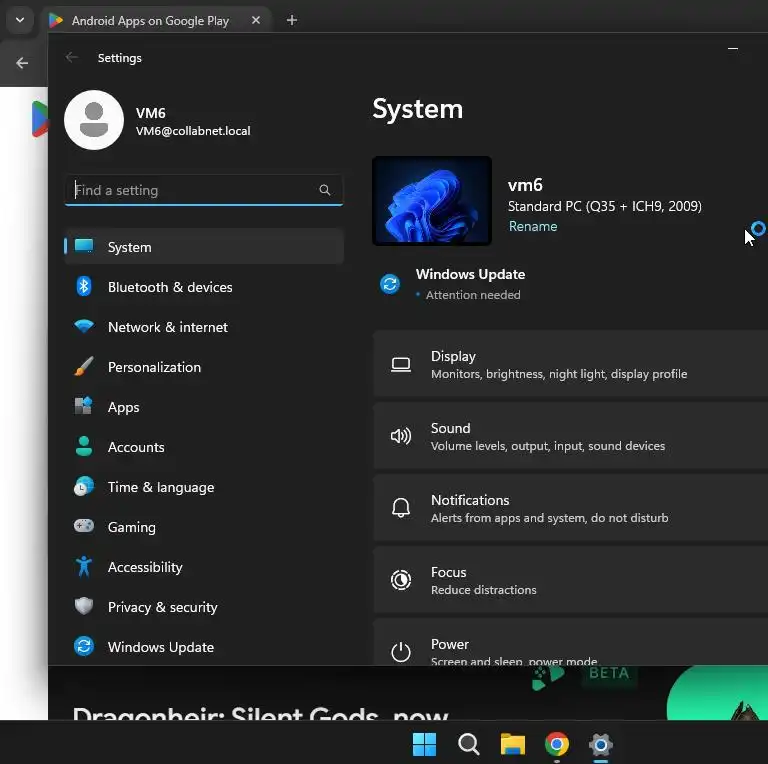Click the Focus timer icon

pyautogui.click(x=401, y=580)
